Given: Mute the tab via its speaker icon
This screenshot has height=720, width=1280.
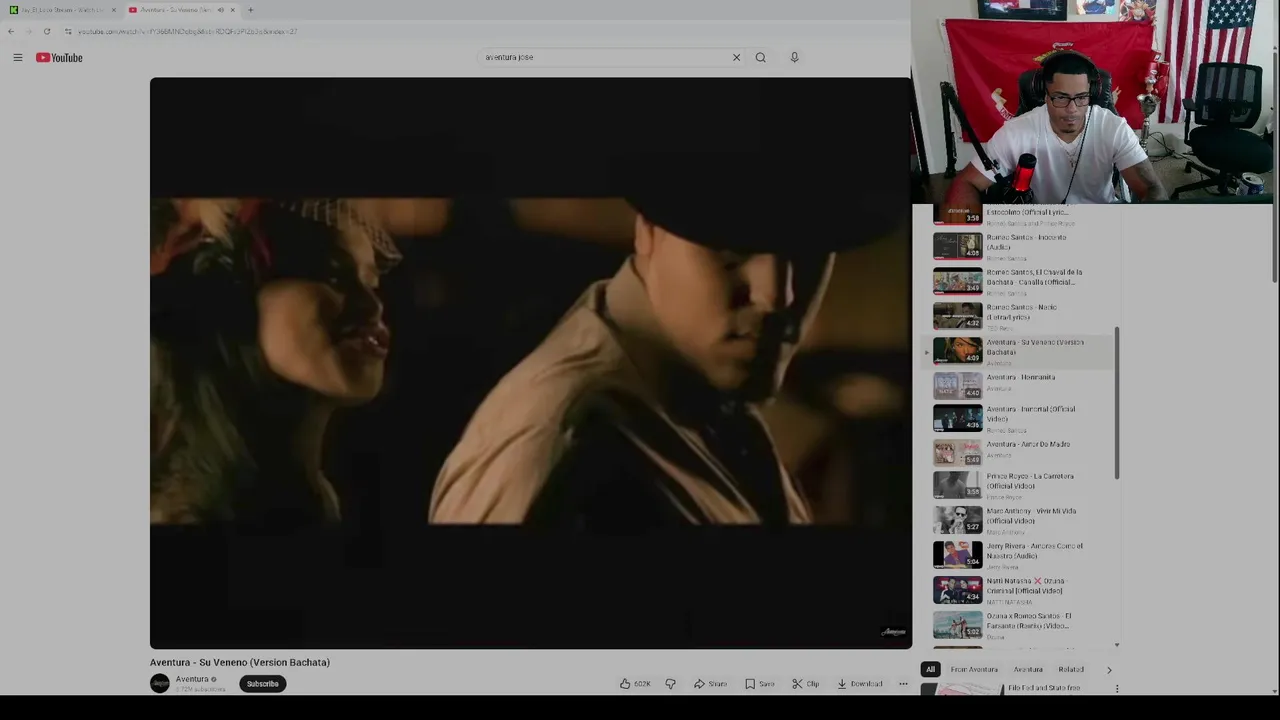Looking at the screenshot, I should click(220, 10).
